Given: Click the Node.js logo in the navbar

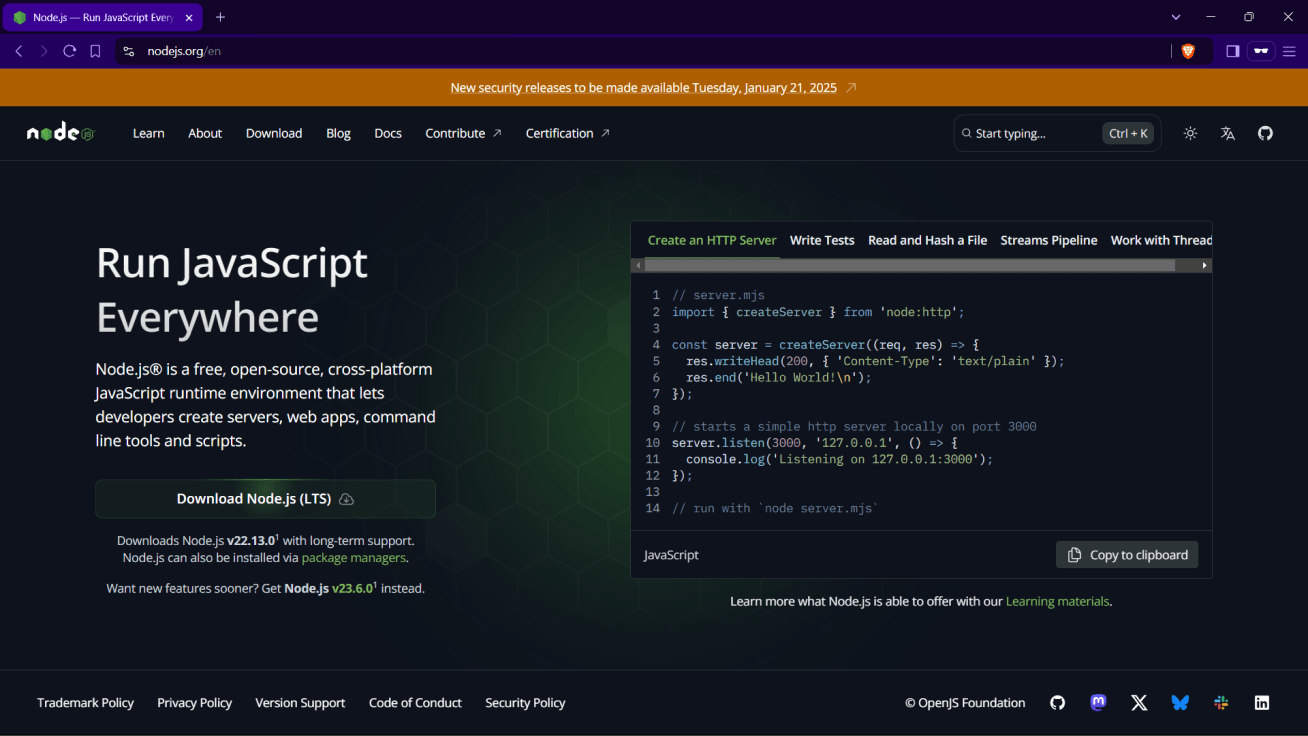Looking at the screenshot, I should click(60, 133).
